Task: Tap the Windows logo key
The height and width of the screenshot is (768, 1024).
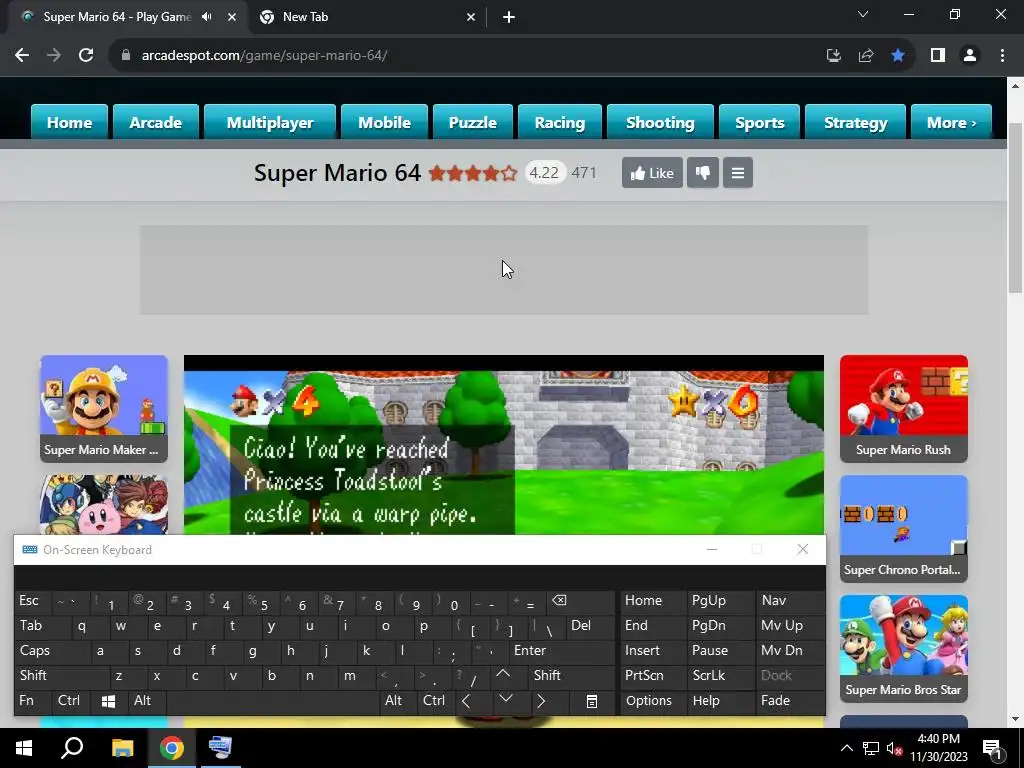Action: (x=108, y=701)
